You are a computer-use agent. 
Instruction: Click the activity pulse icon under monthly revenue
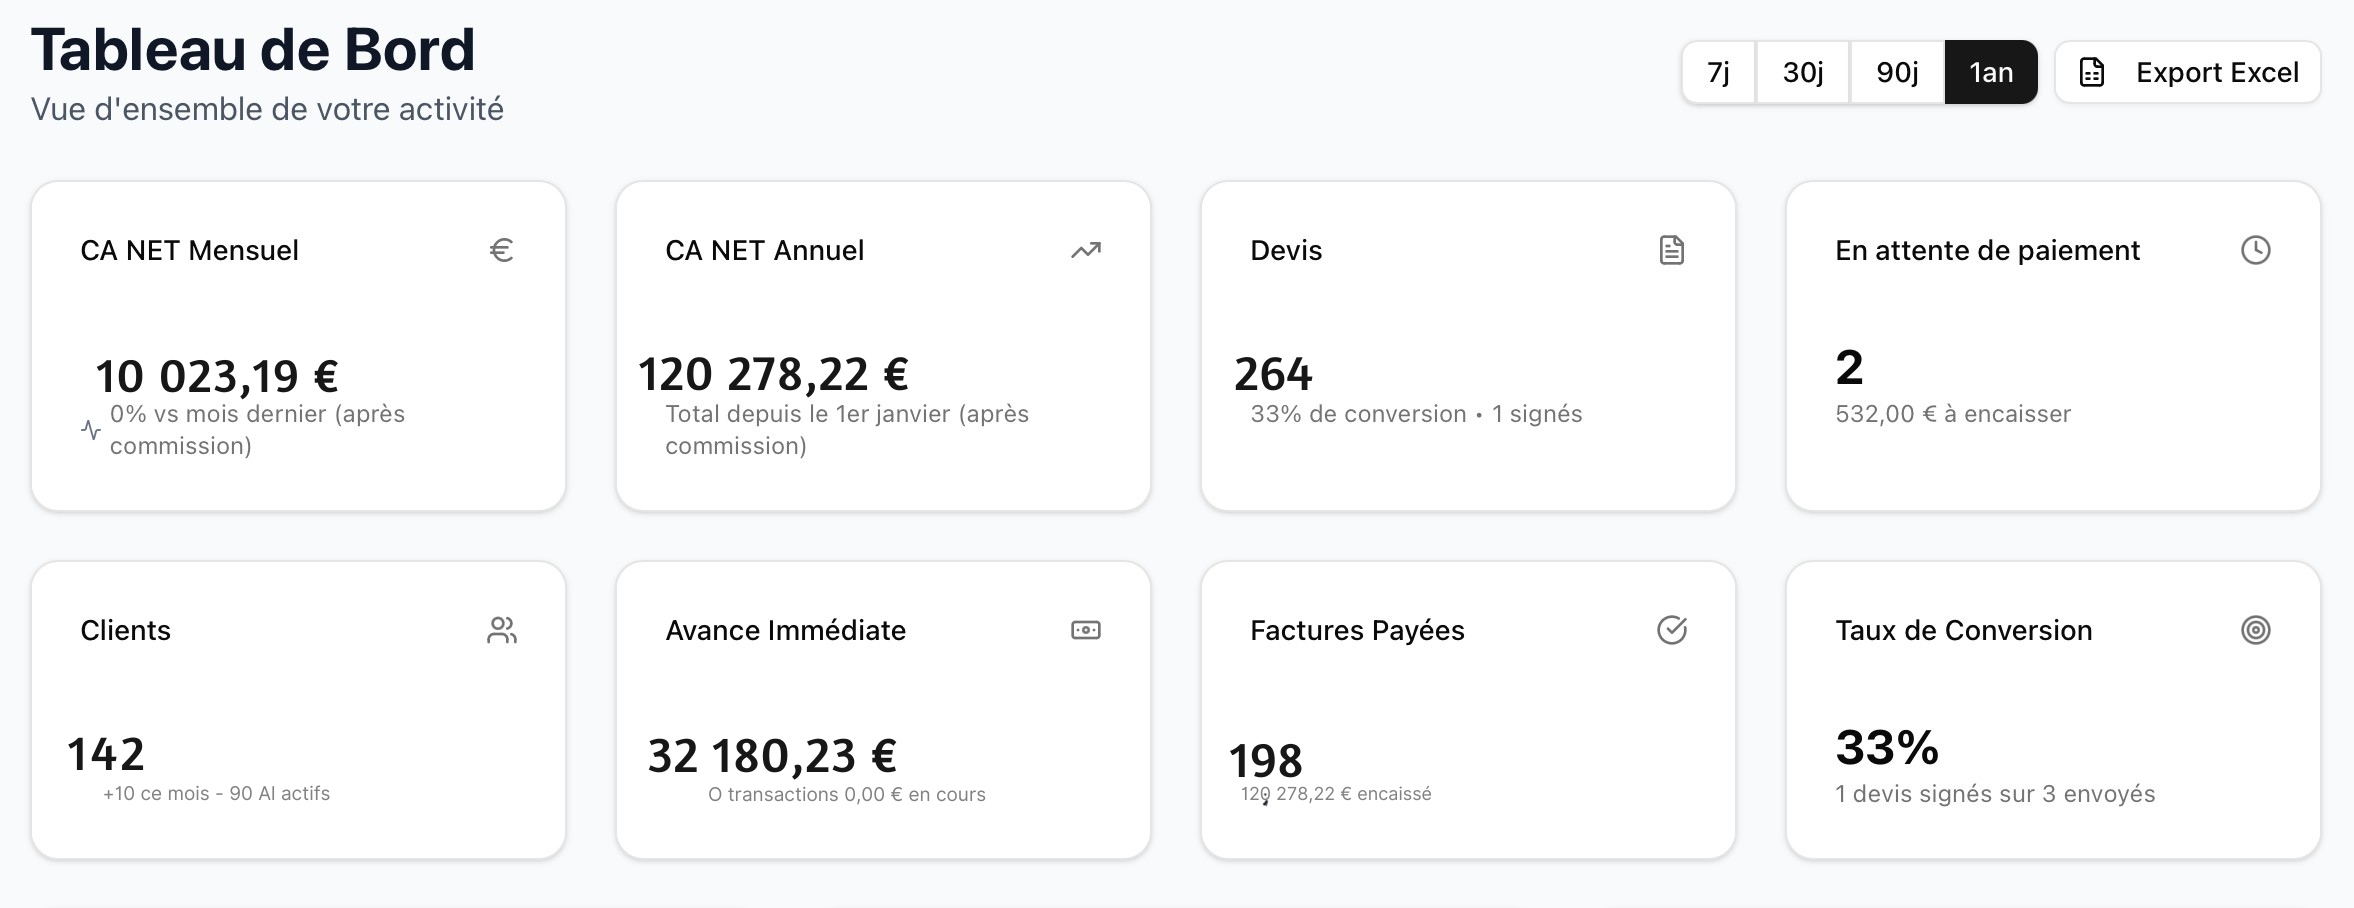click(91, 430)
